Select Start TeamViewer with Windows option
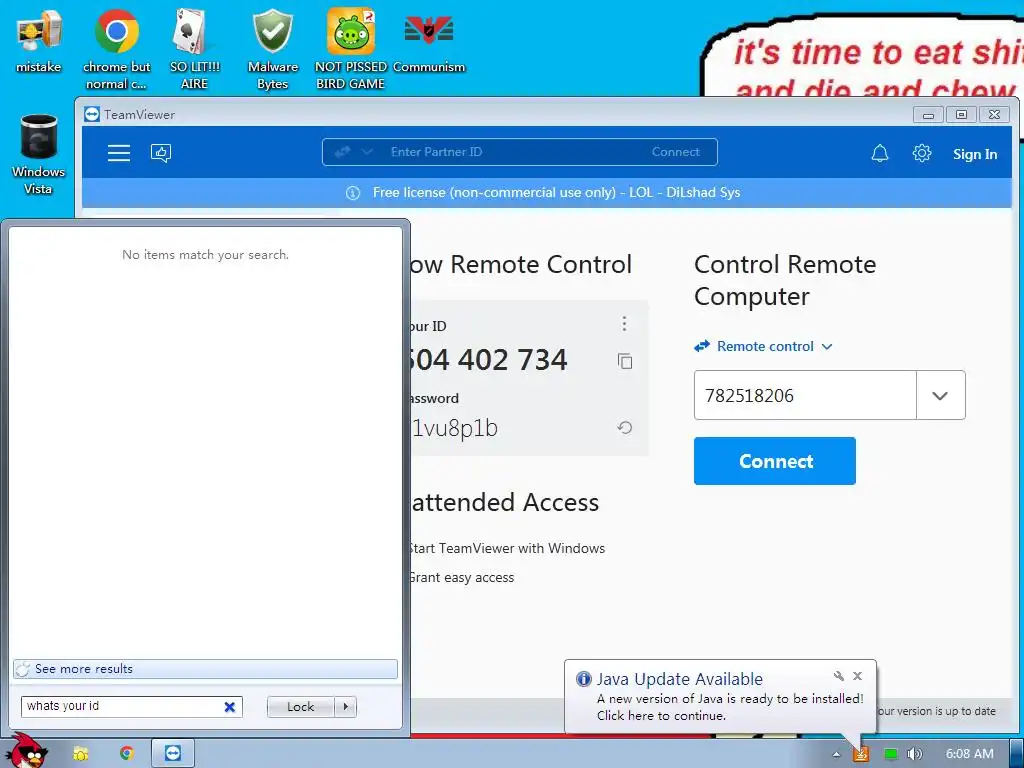Image resolution: width=1024 pixels, height=768 pixels. (x=506, y=548)
